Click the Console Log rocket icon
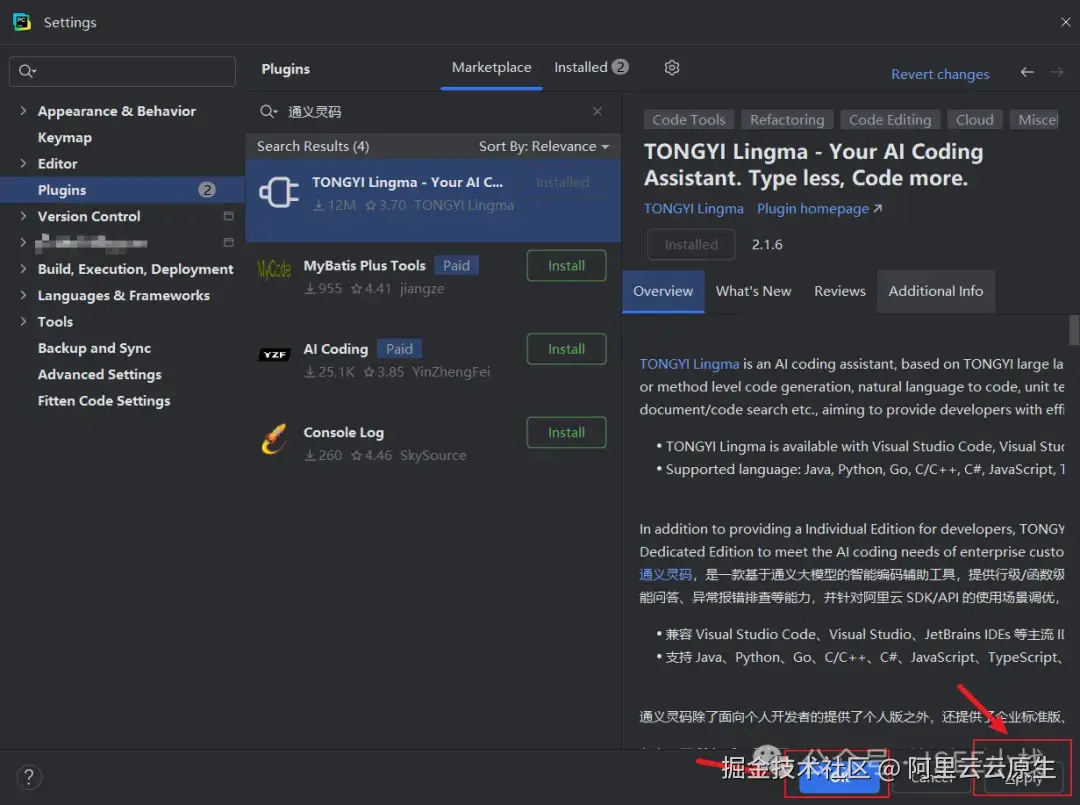 pyautogui.click(x=274, y=439)
